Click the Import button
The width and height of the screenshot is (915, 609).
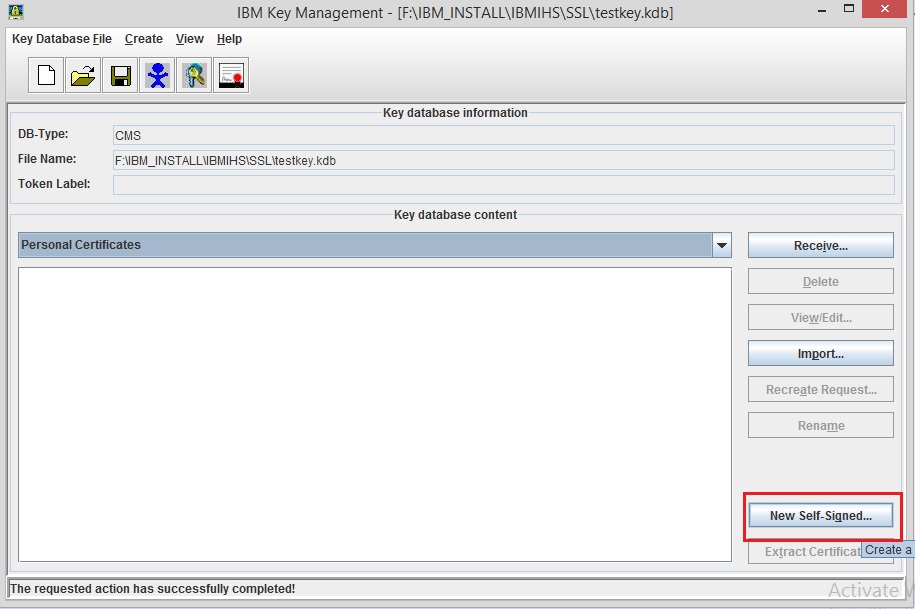pyautogui.click(x=820, y=353)
